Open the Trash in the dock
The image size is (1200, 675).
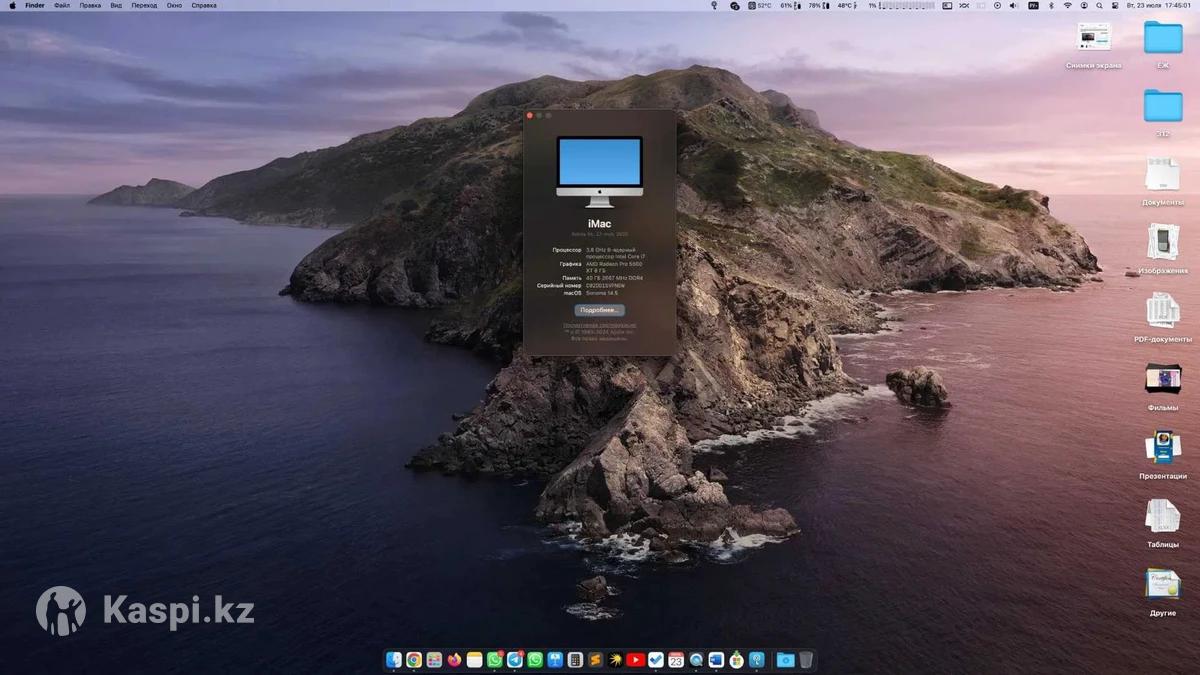[806, 660]
